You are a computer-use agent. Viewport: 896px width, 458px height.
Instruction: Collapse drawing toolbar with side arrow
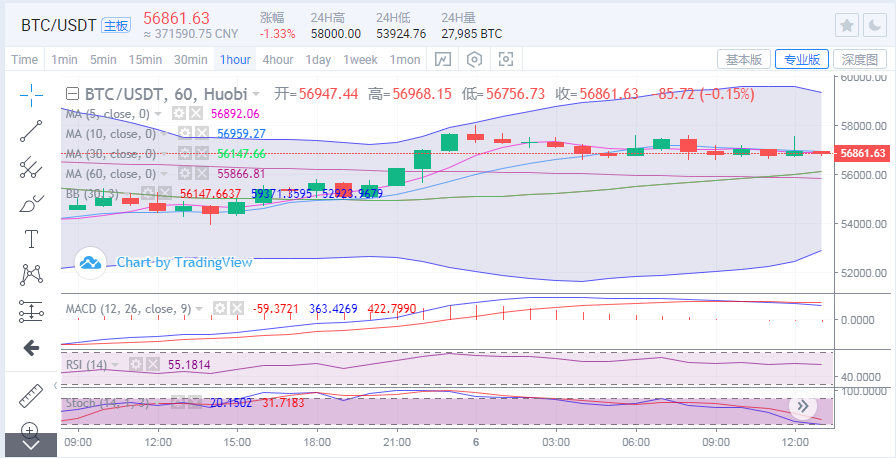click(x=56, y=385)
